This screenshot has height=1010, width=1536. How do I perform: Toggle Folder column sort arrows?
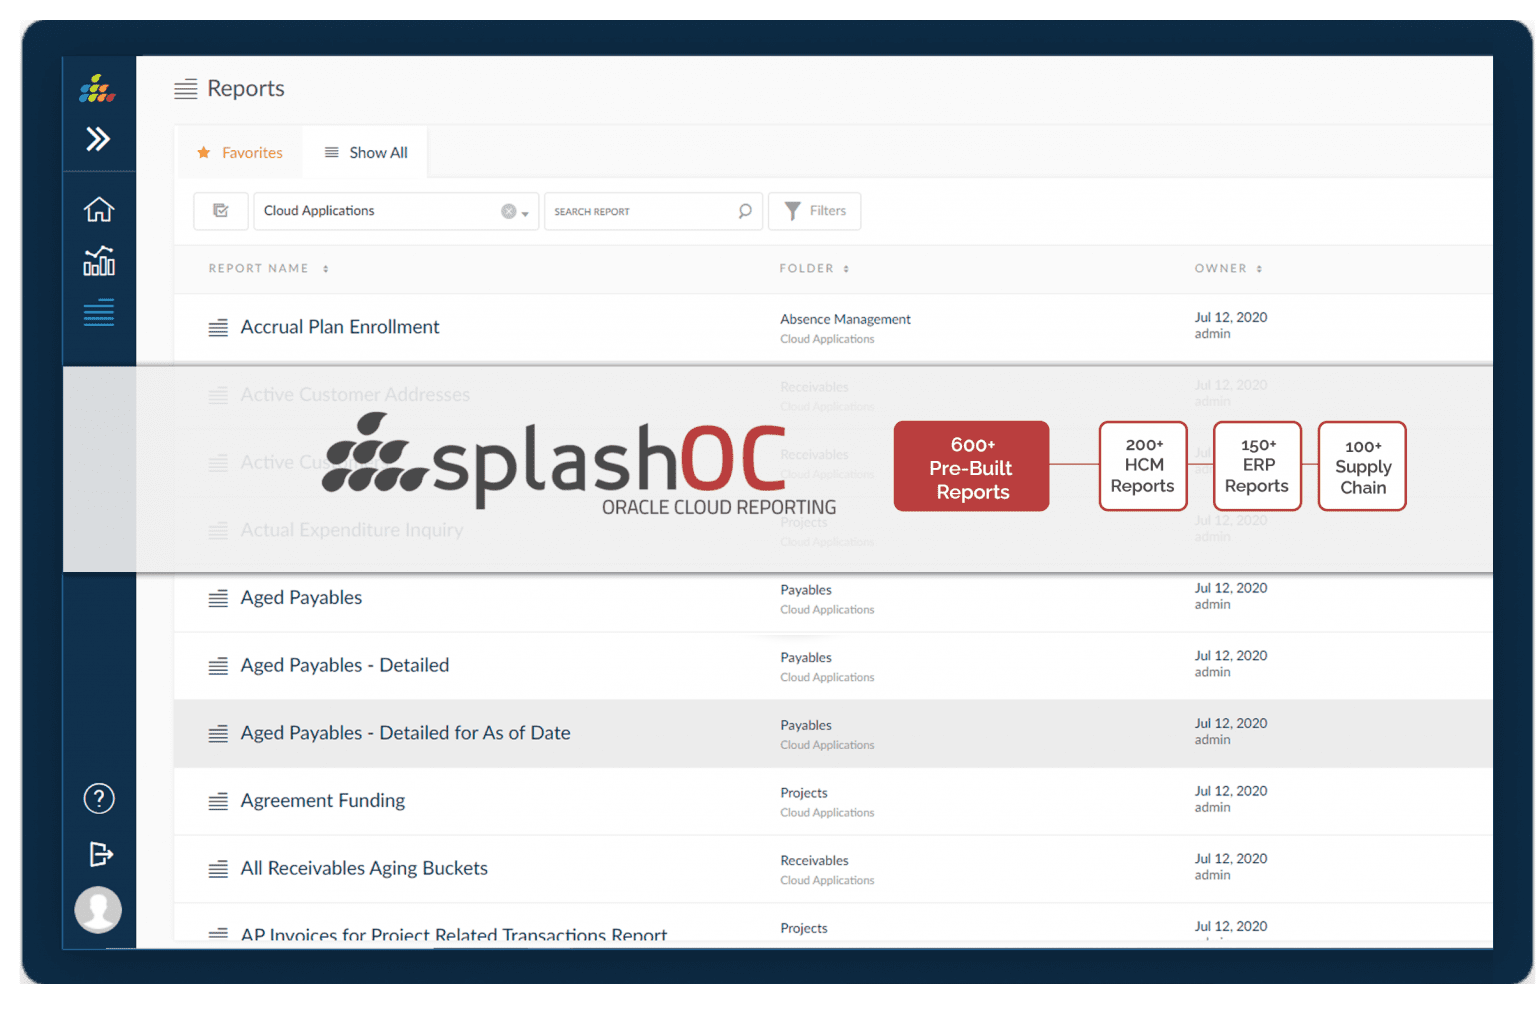[845, 268]
